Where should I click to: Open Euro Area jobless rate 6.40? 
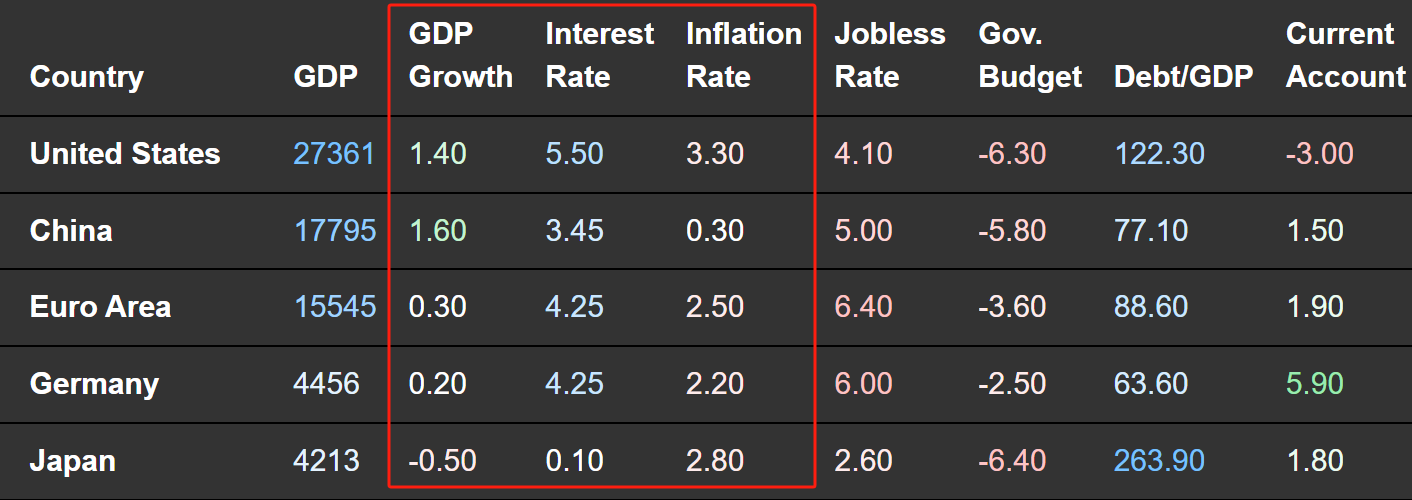point(864,307)
